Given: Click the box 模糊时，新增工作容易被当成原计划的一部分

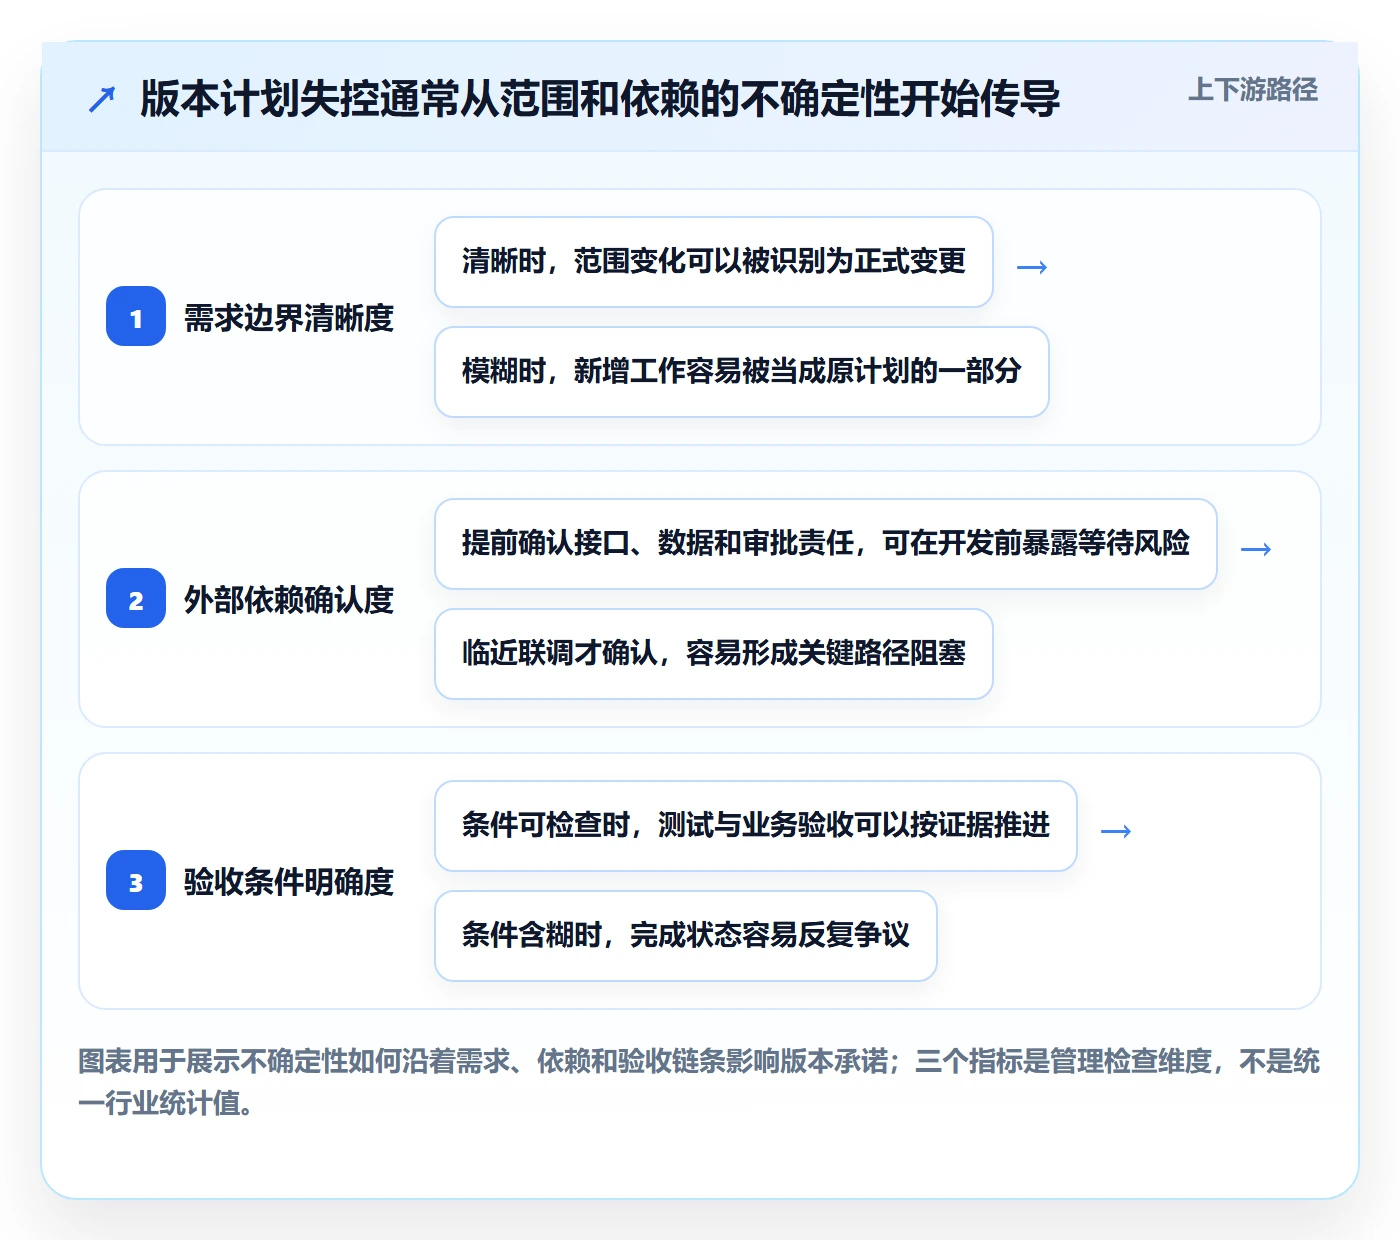Looking at the screenshot, I should 742,372.
